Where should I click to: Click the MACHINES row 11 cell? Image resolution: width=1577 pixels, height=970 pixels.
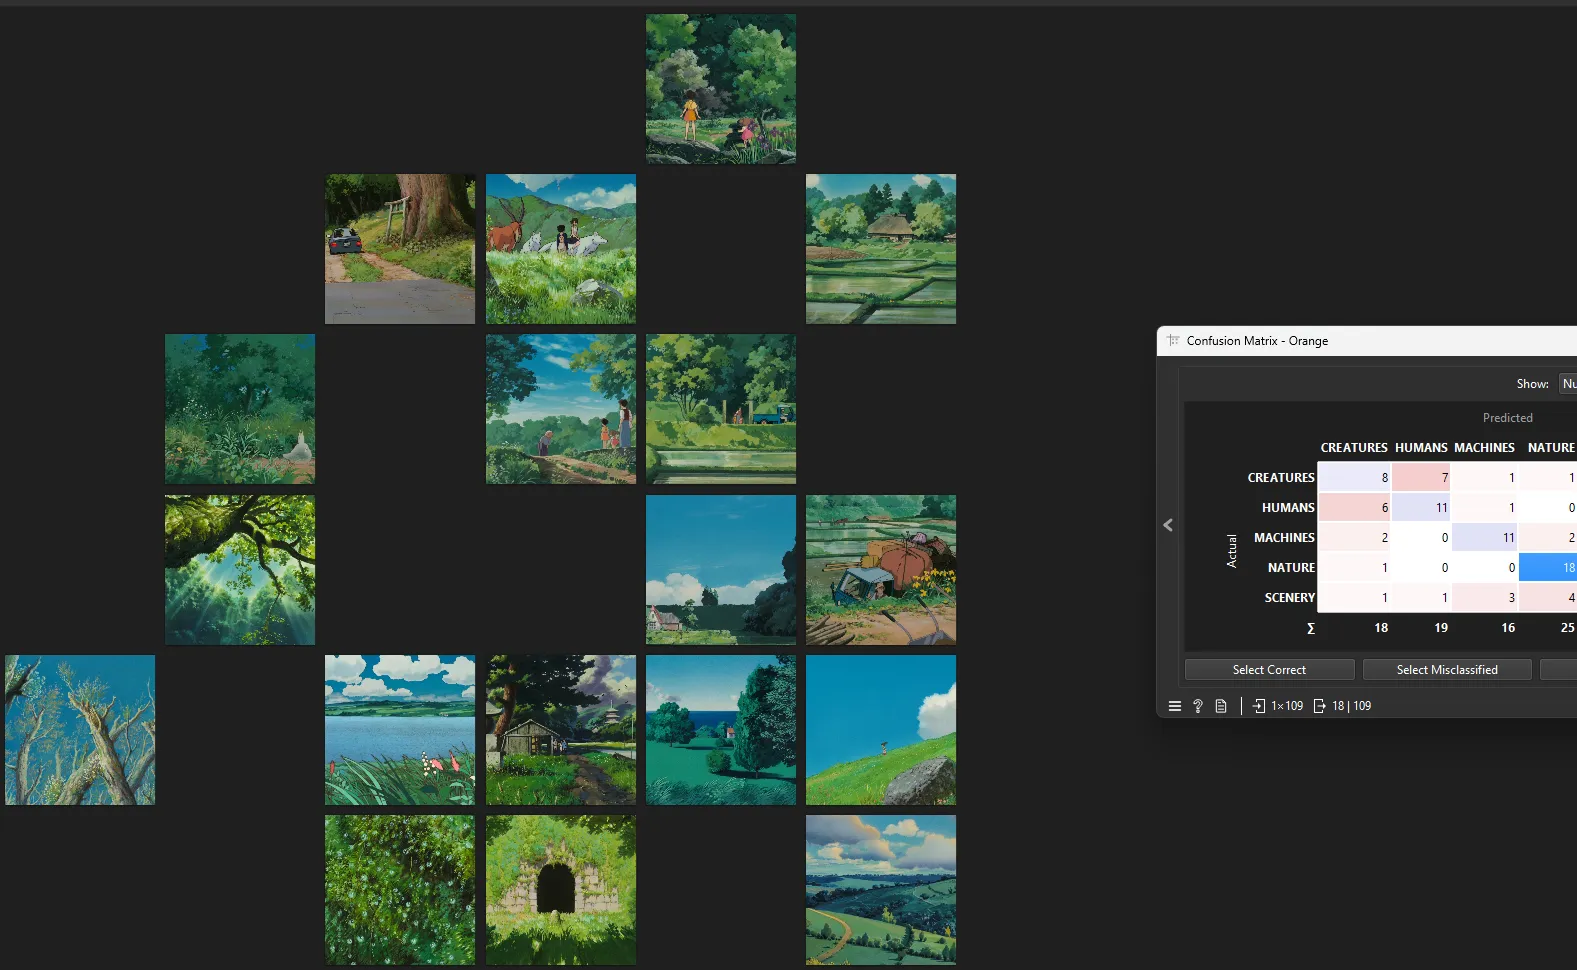[x=1485, y=538]
